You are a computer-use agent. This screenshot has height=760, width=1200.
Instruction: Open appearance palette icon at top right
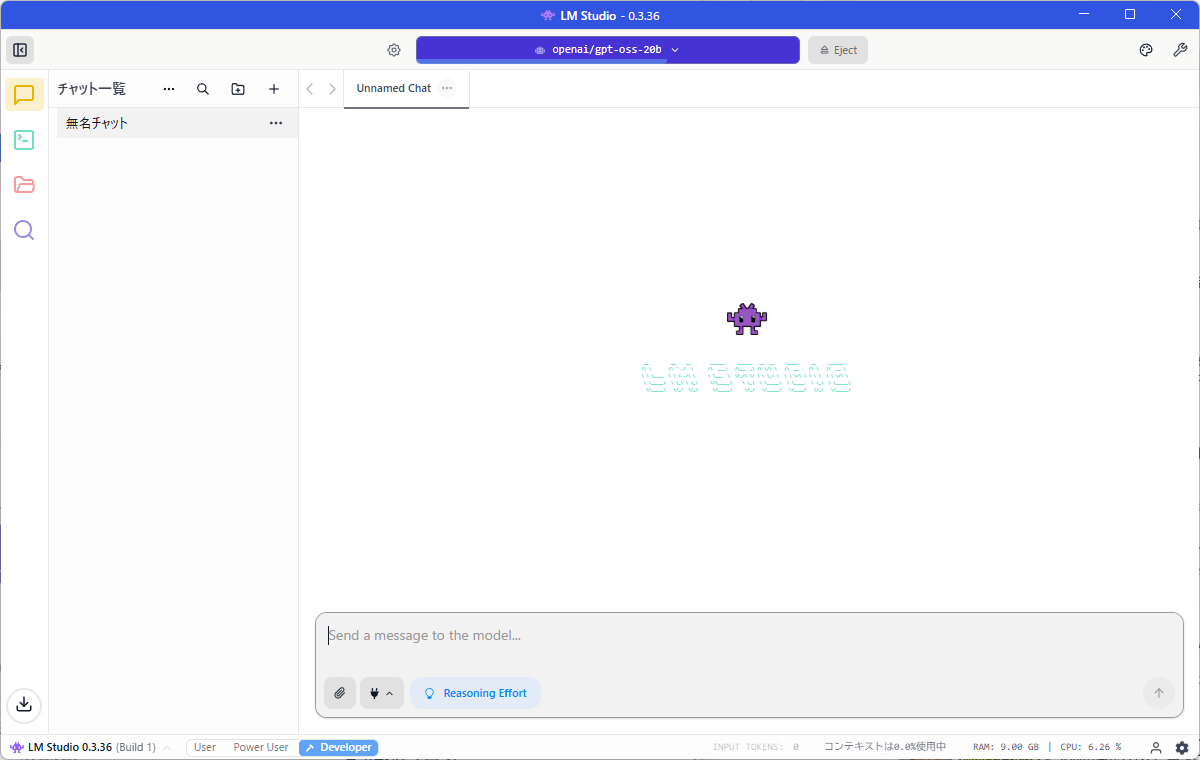point(1146,50)
